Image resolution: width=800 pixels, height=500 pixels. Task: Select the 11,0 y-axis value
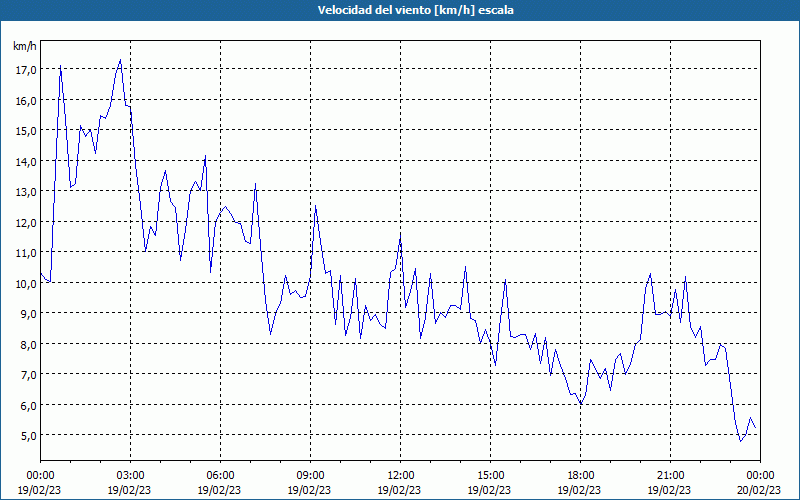(x=26, y=252)
